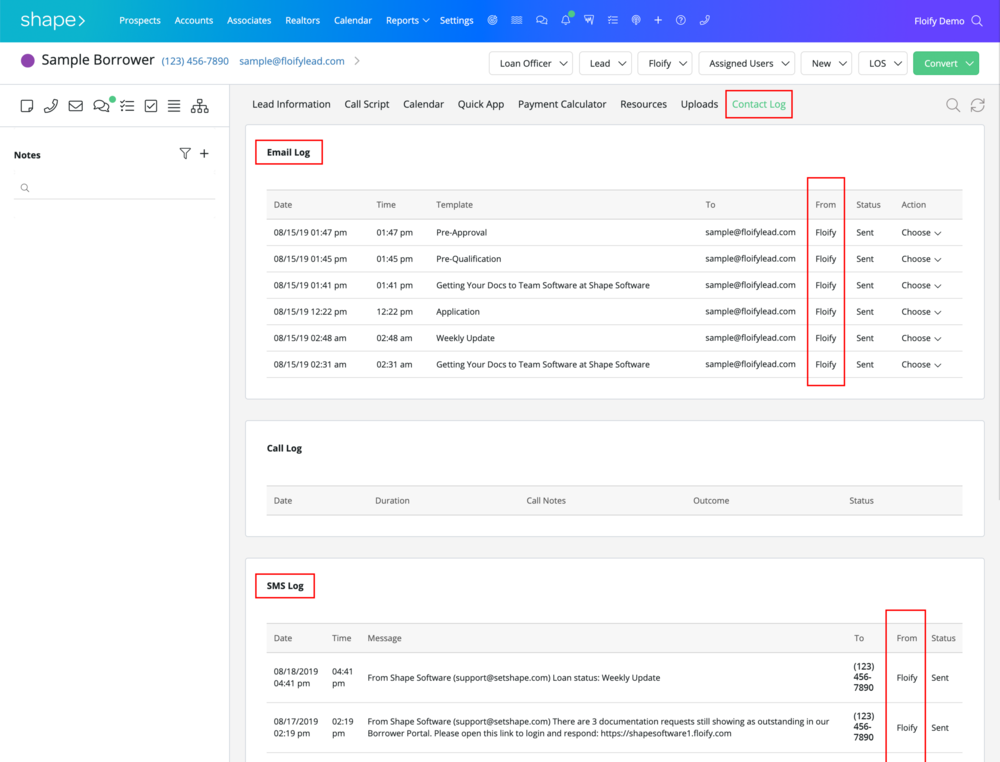This screenshot has width=1000, height=762.
Task: Expand the Reports menu in the top bar
Action: (407, 20)
